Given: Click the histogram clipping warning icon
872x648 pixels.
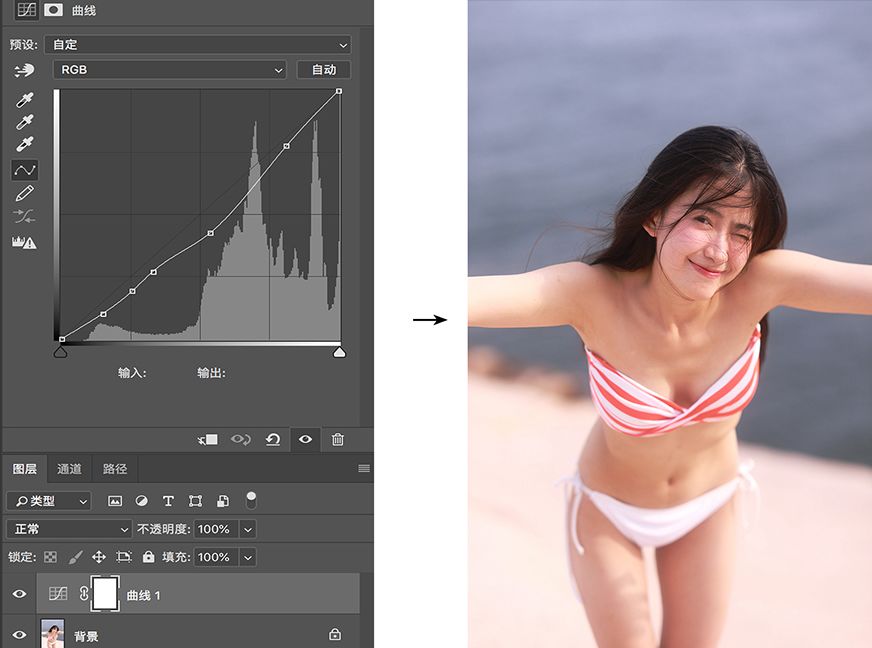Looking at the screenshot, I should coord(24,242).
